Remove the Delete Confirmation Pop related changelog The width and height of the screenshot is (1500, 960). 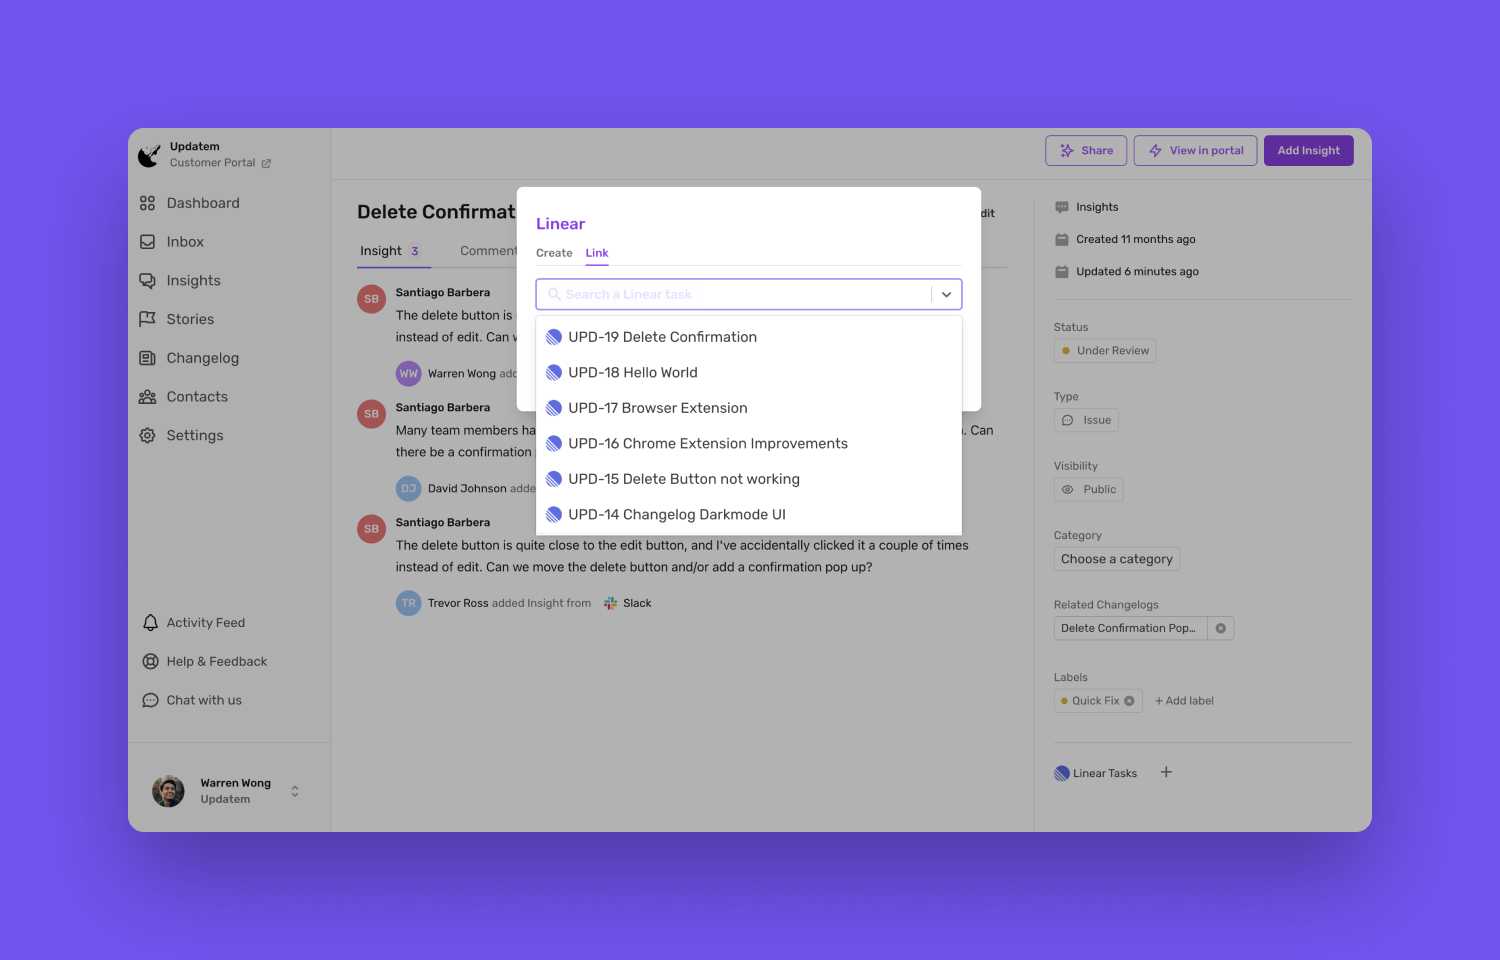point(1221,629)
